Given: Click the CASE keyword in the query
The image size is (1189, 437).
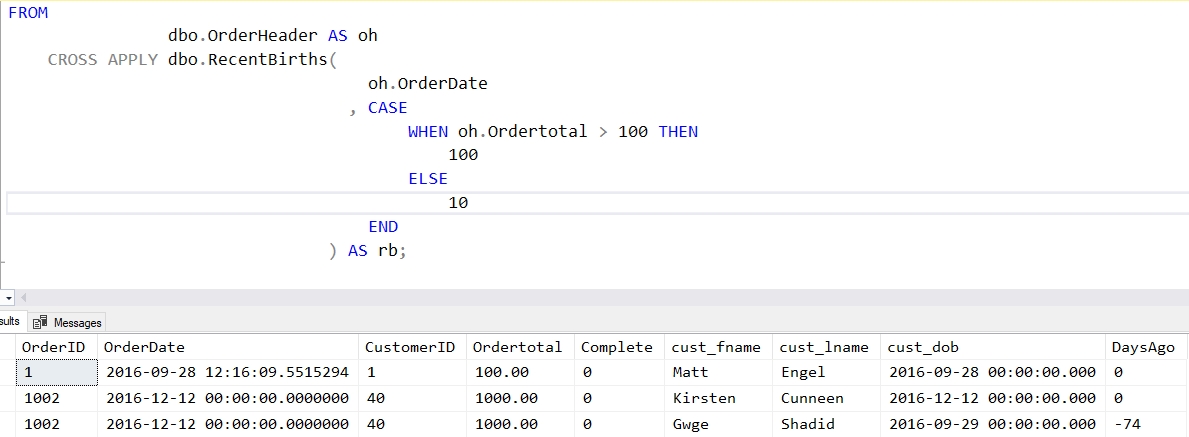Looking at the screenshot, I should 387,108.
